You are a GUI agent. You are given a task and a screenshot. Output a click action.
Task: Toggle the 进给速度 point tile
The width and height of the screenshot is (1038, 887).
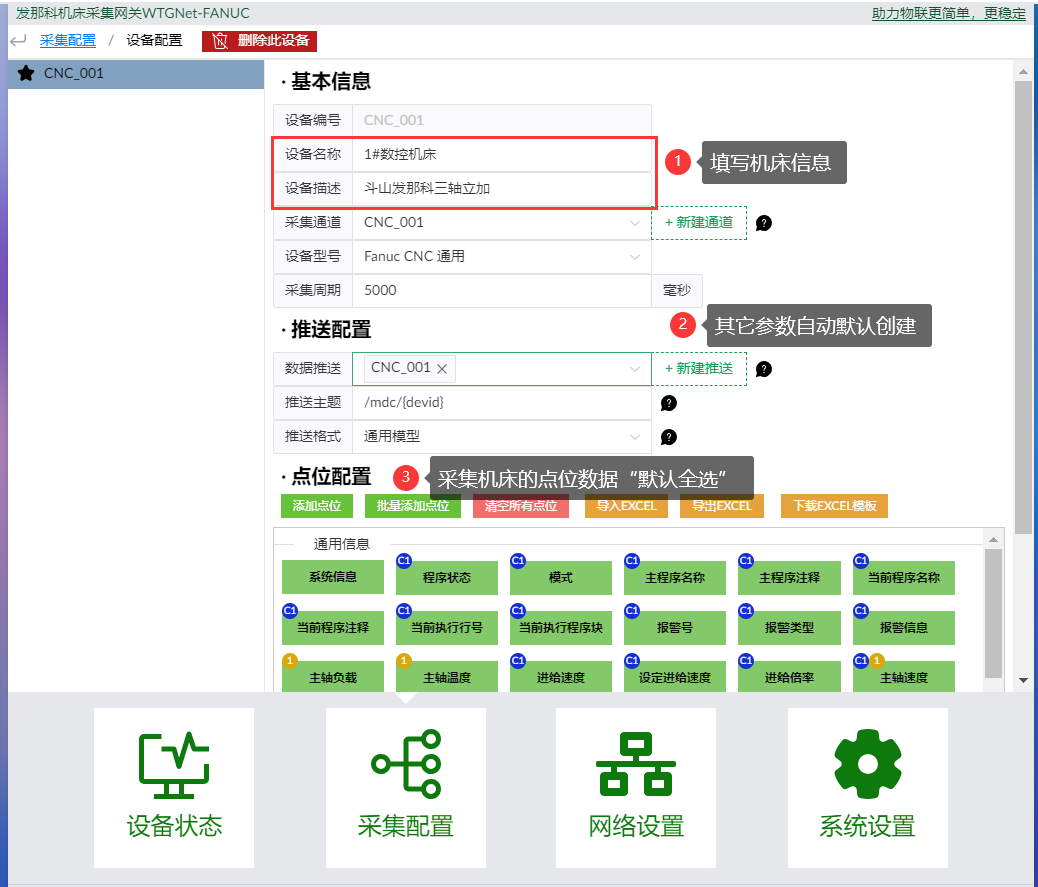[561, 677]
